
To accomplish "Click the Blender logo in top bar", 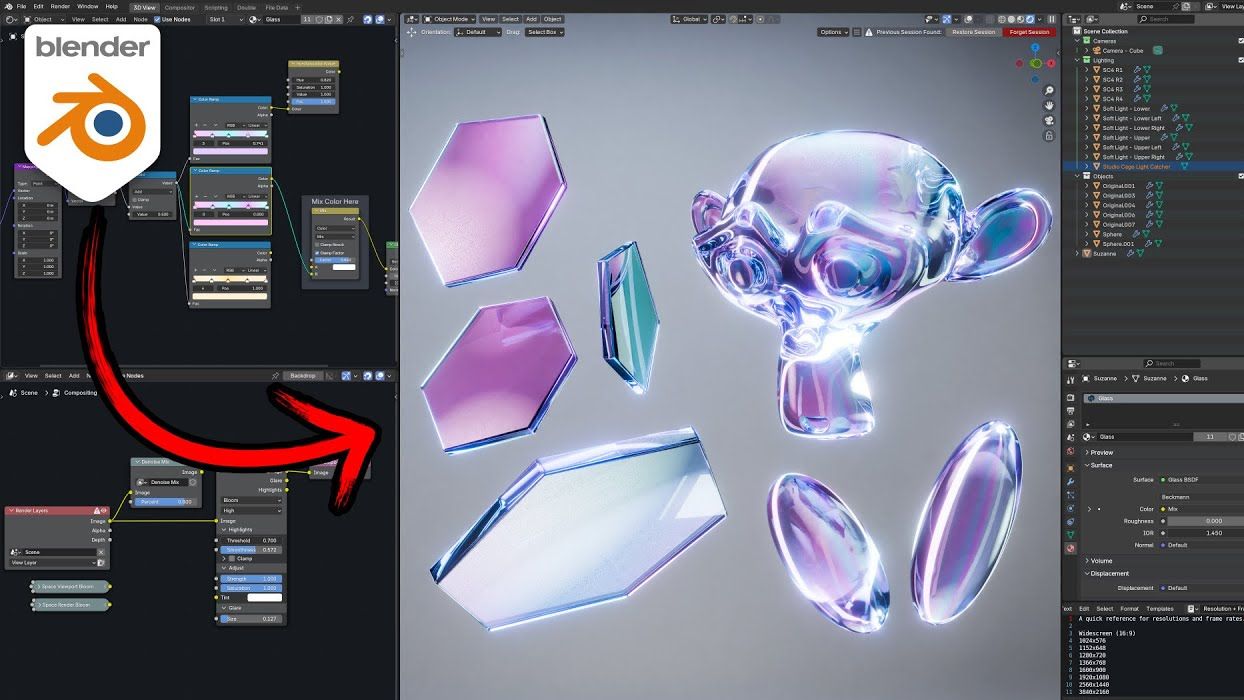I will click(7, 6).
